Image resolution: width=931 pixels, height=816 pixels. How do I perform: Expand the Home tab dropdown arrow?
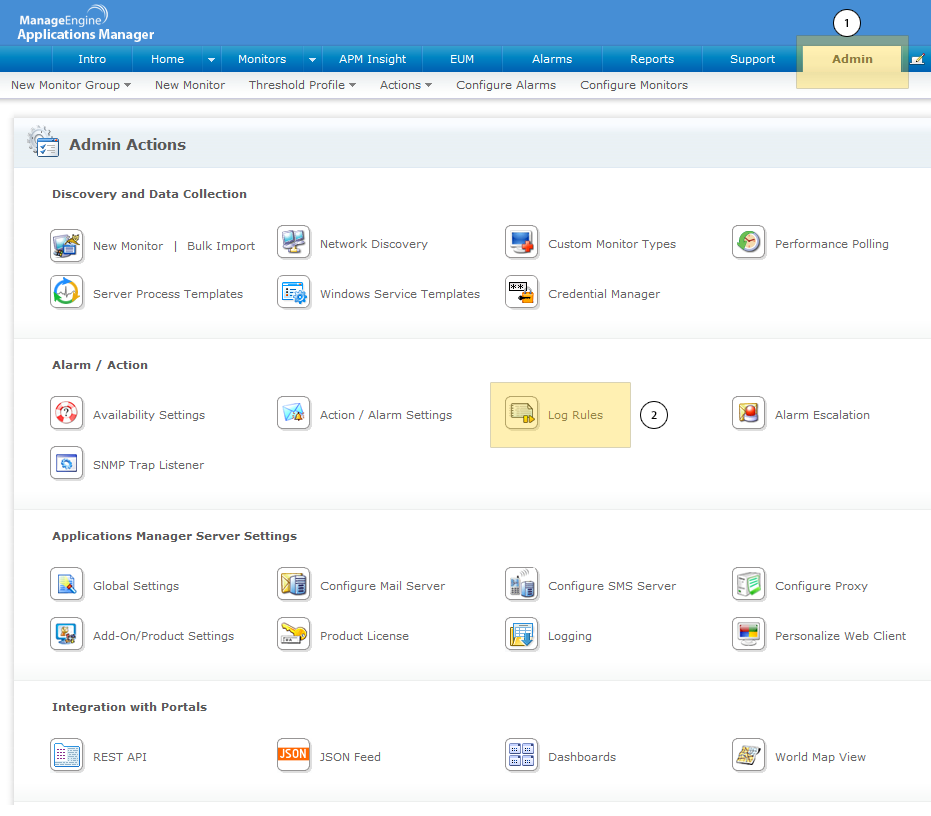(211, 59)
